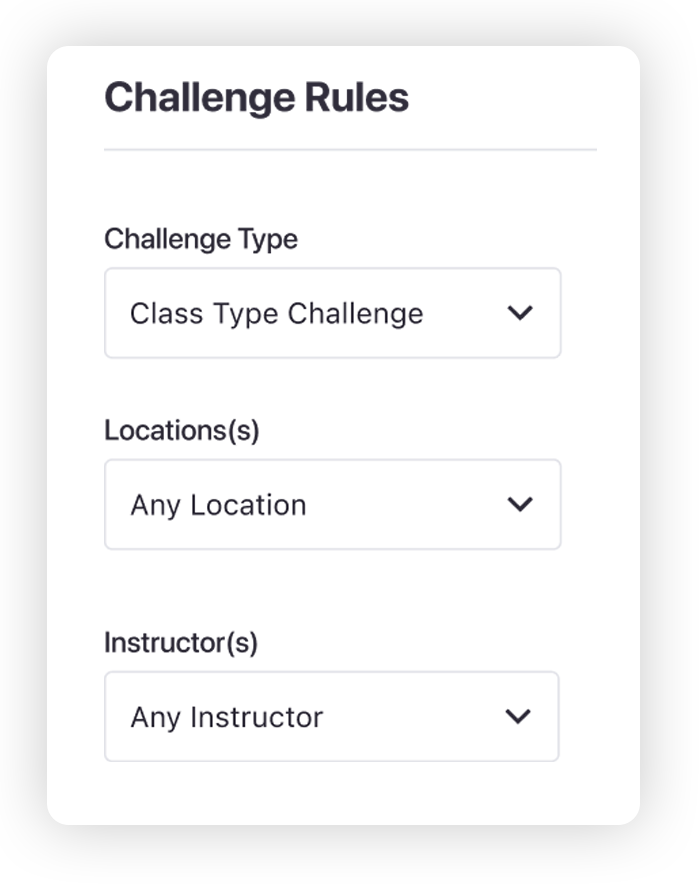700x887 pixels.
Task: Click the word Type in Challenge Type label
Action: point(268,240)
